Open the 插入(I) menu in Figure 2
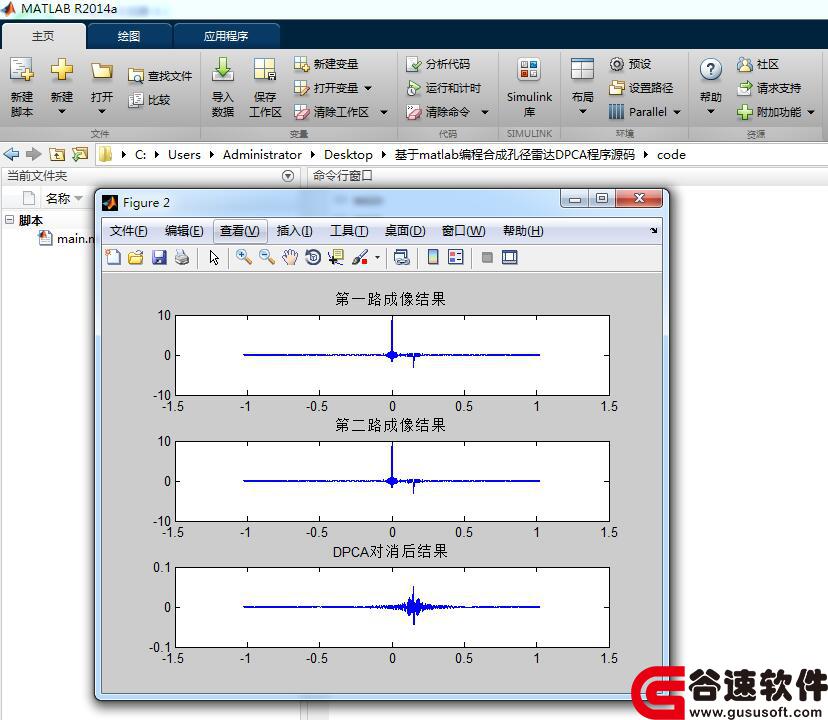The image size is (828, 720). coord(294,231)
